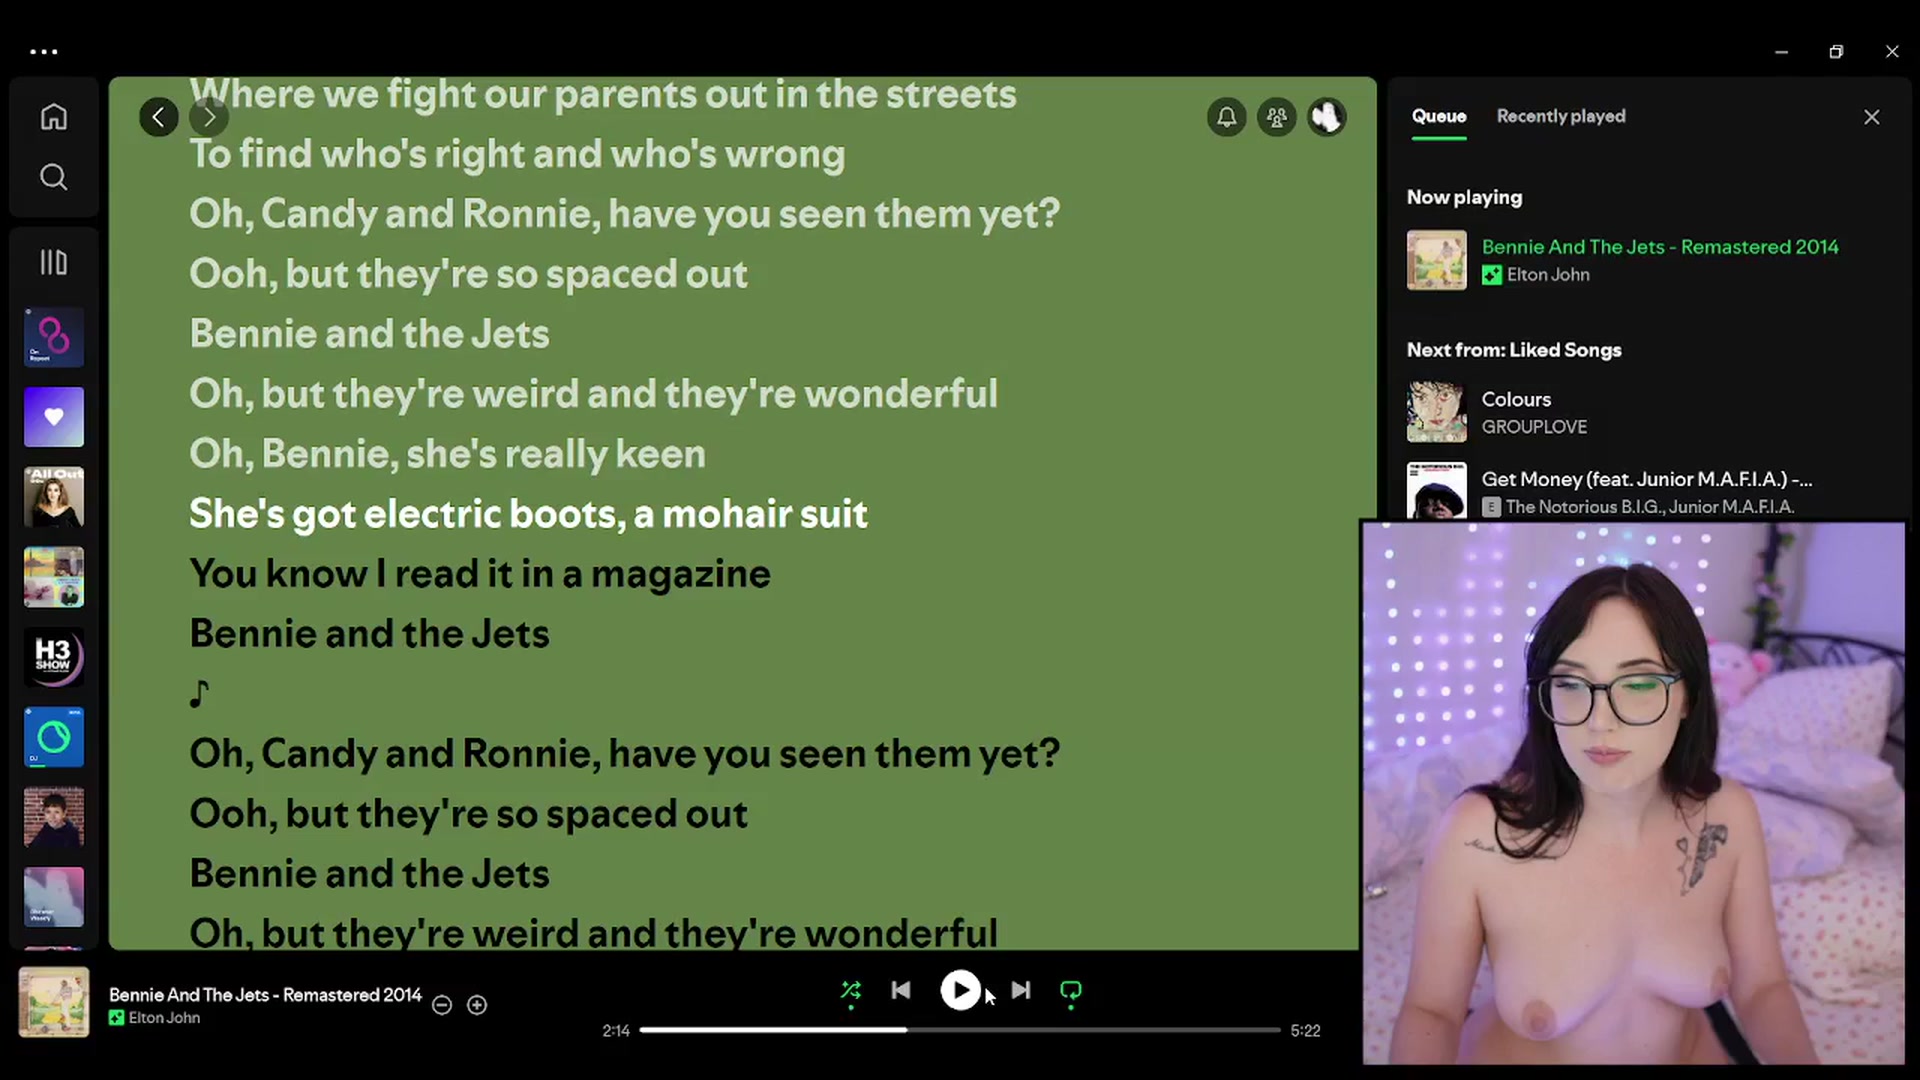Image resolution: width=1920 pixels, height=1080 pixels.
Task: Open the Liked Songs heart playlist
Action: [x=54, y=417]
